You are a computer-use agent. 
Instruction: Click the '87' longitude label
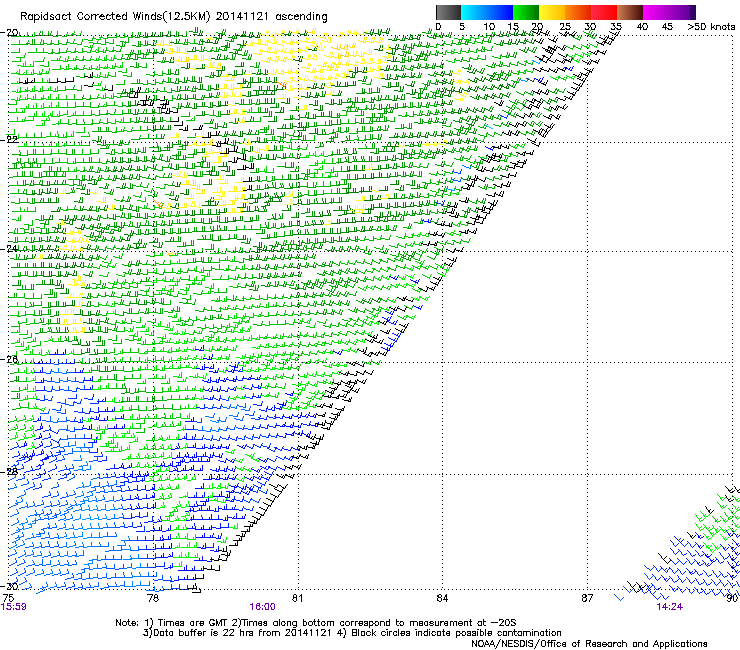tap(587, 598)
